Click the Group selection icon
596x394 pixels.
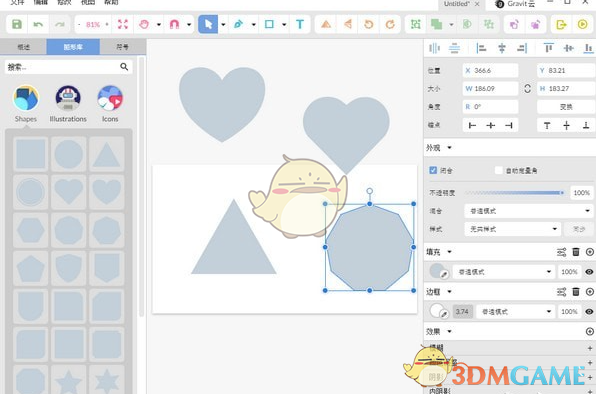coord(415,24)
